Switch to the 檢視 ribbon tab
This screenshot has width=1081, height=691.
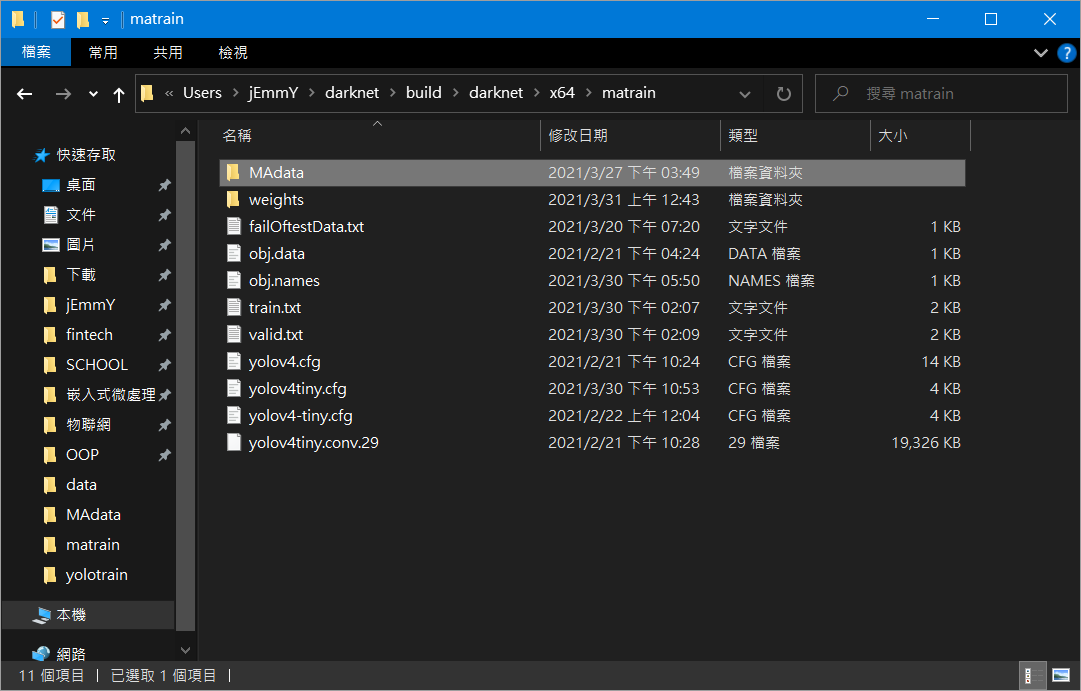pyautogui.click(x=233, y=52)
